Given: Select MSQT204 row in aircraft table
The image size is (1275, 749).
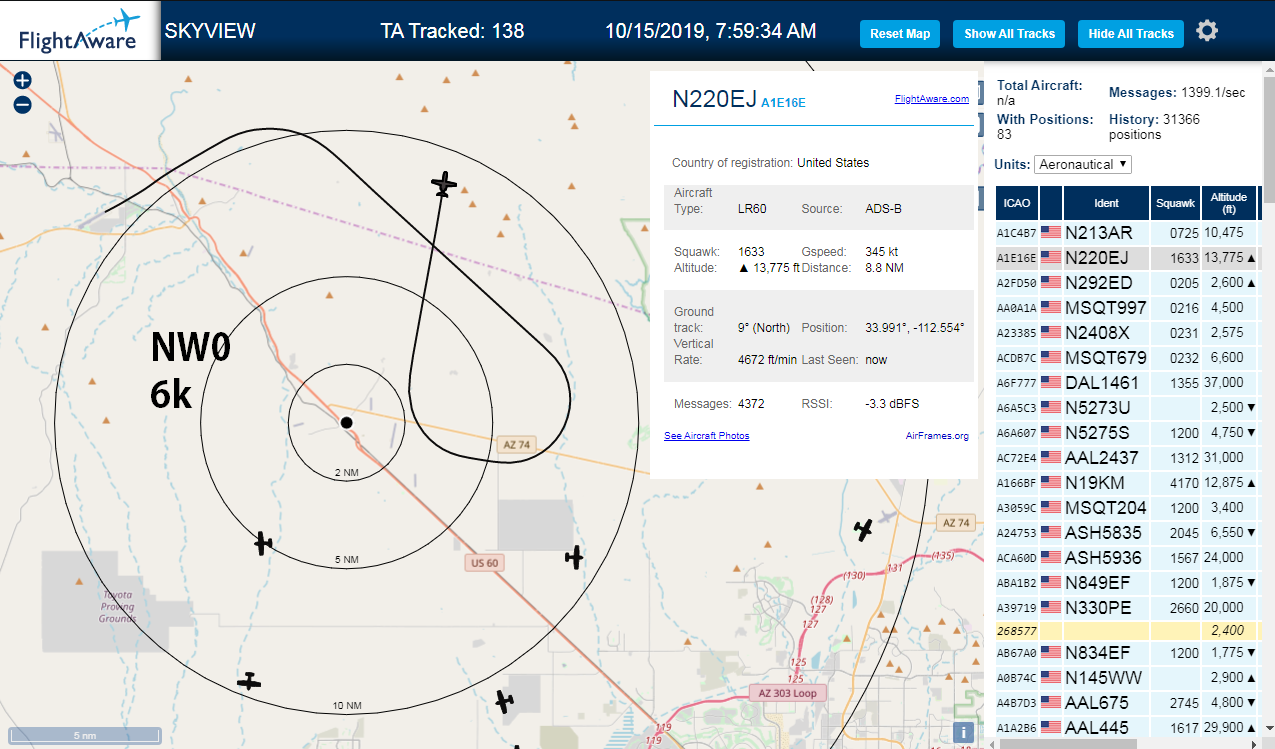Looking at the screenshot, I should click(1126, 507).
